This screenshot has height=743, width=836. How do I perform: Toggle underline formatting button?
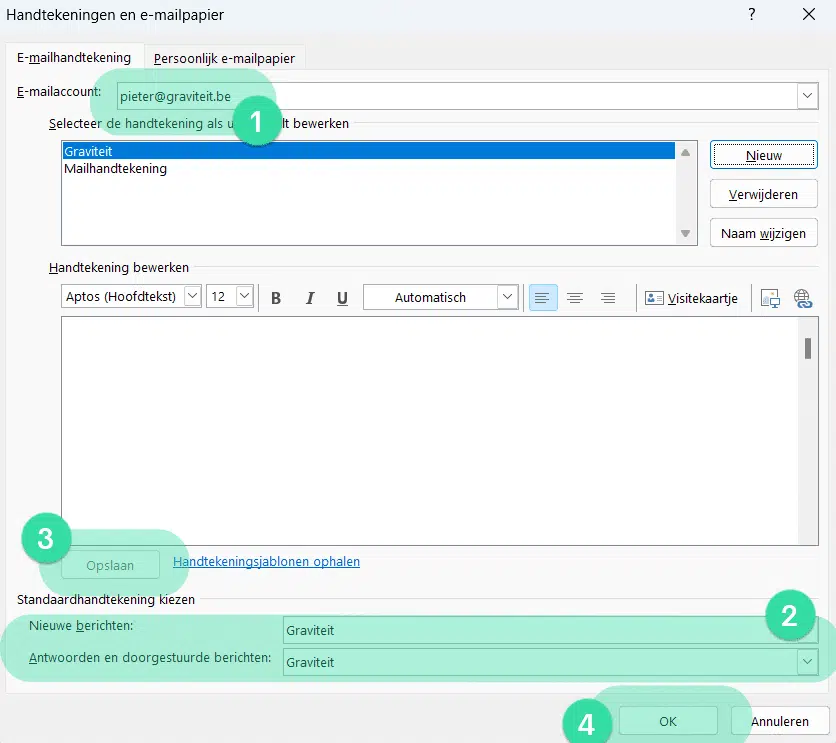[342, 298]
